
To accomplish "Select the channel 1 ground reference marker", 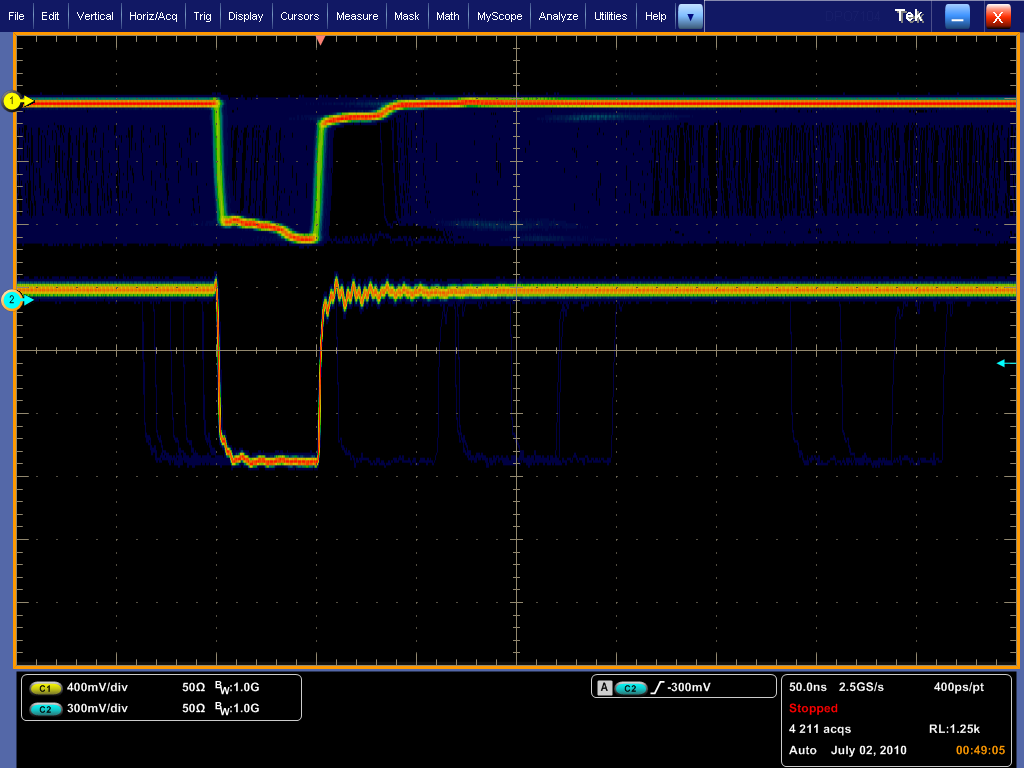I will 16,101.
